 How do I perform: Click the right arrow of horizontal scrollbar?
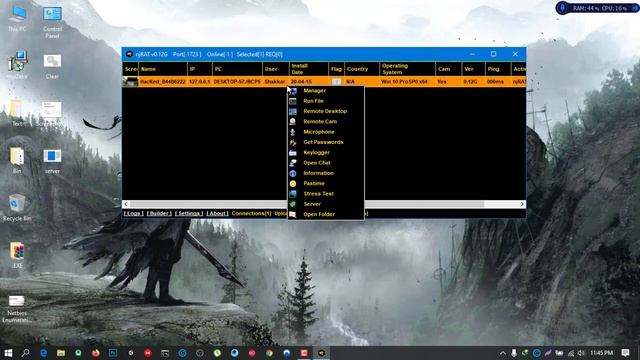pos(522,204)
